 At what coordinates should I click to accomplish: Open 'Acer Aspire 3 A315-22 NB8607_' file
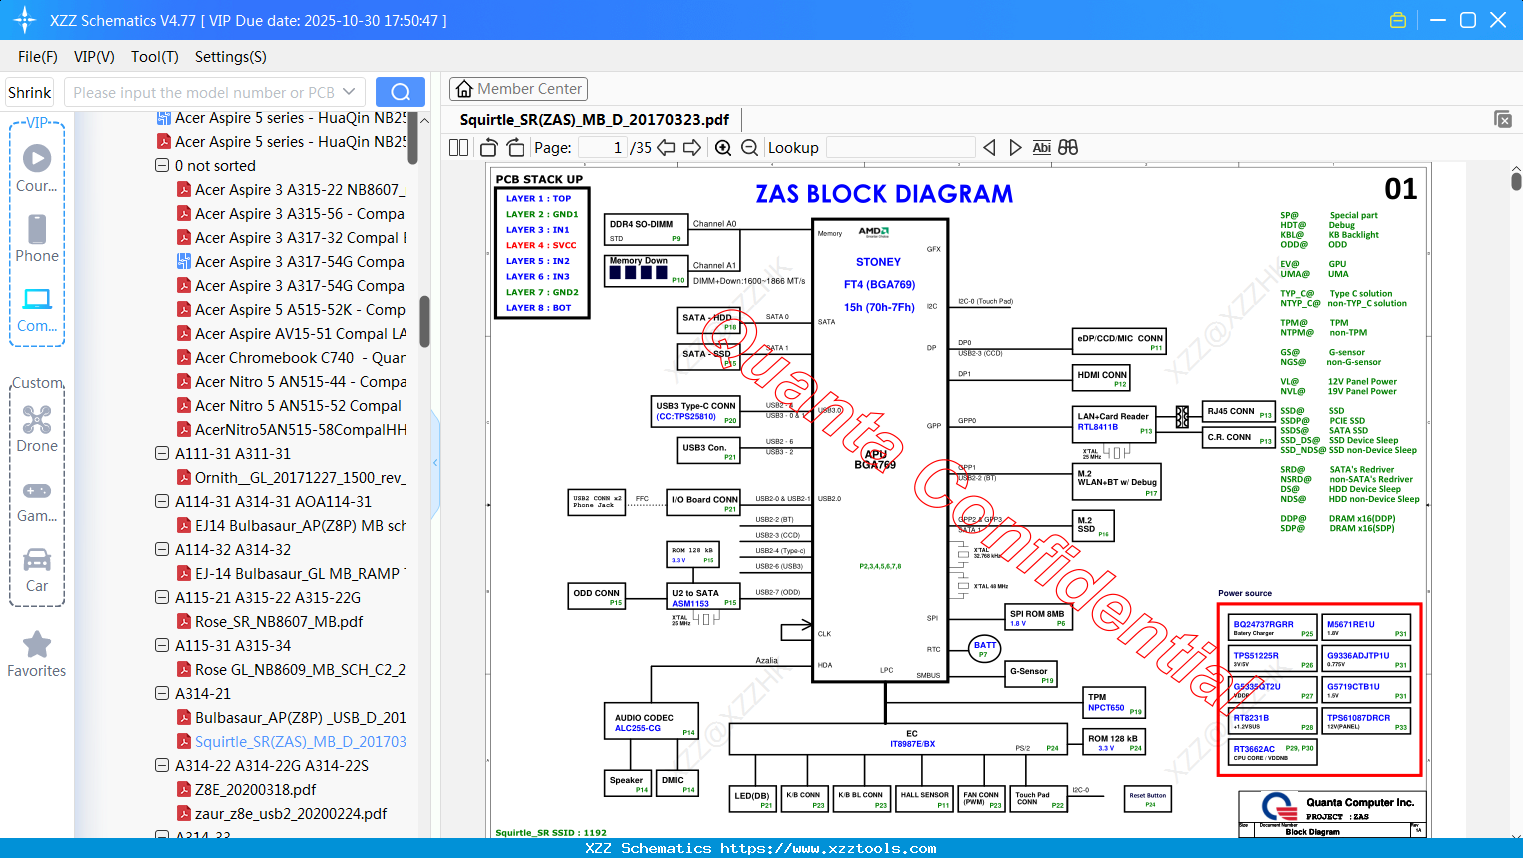290,190
